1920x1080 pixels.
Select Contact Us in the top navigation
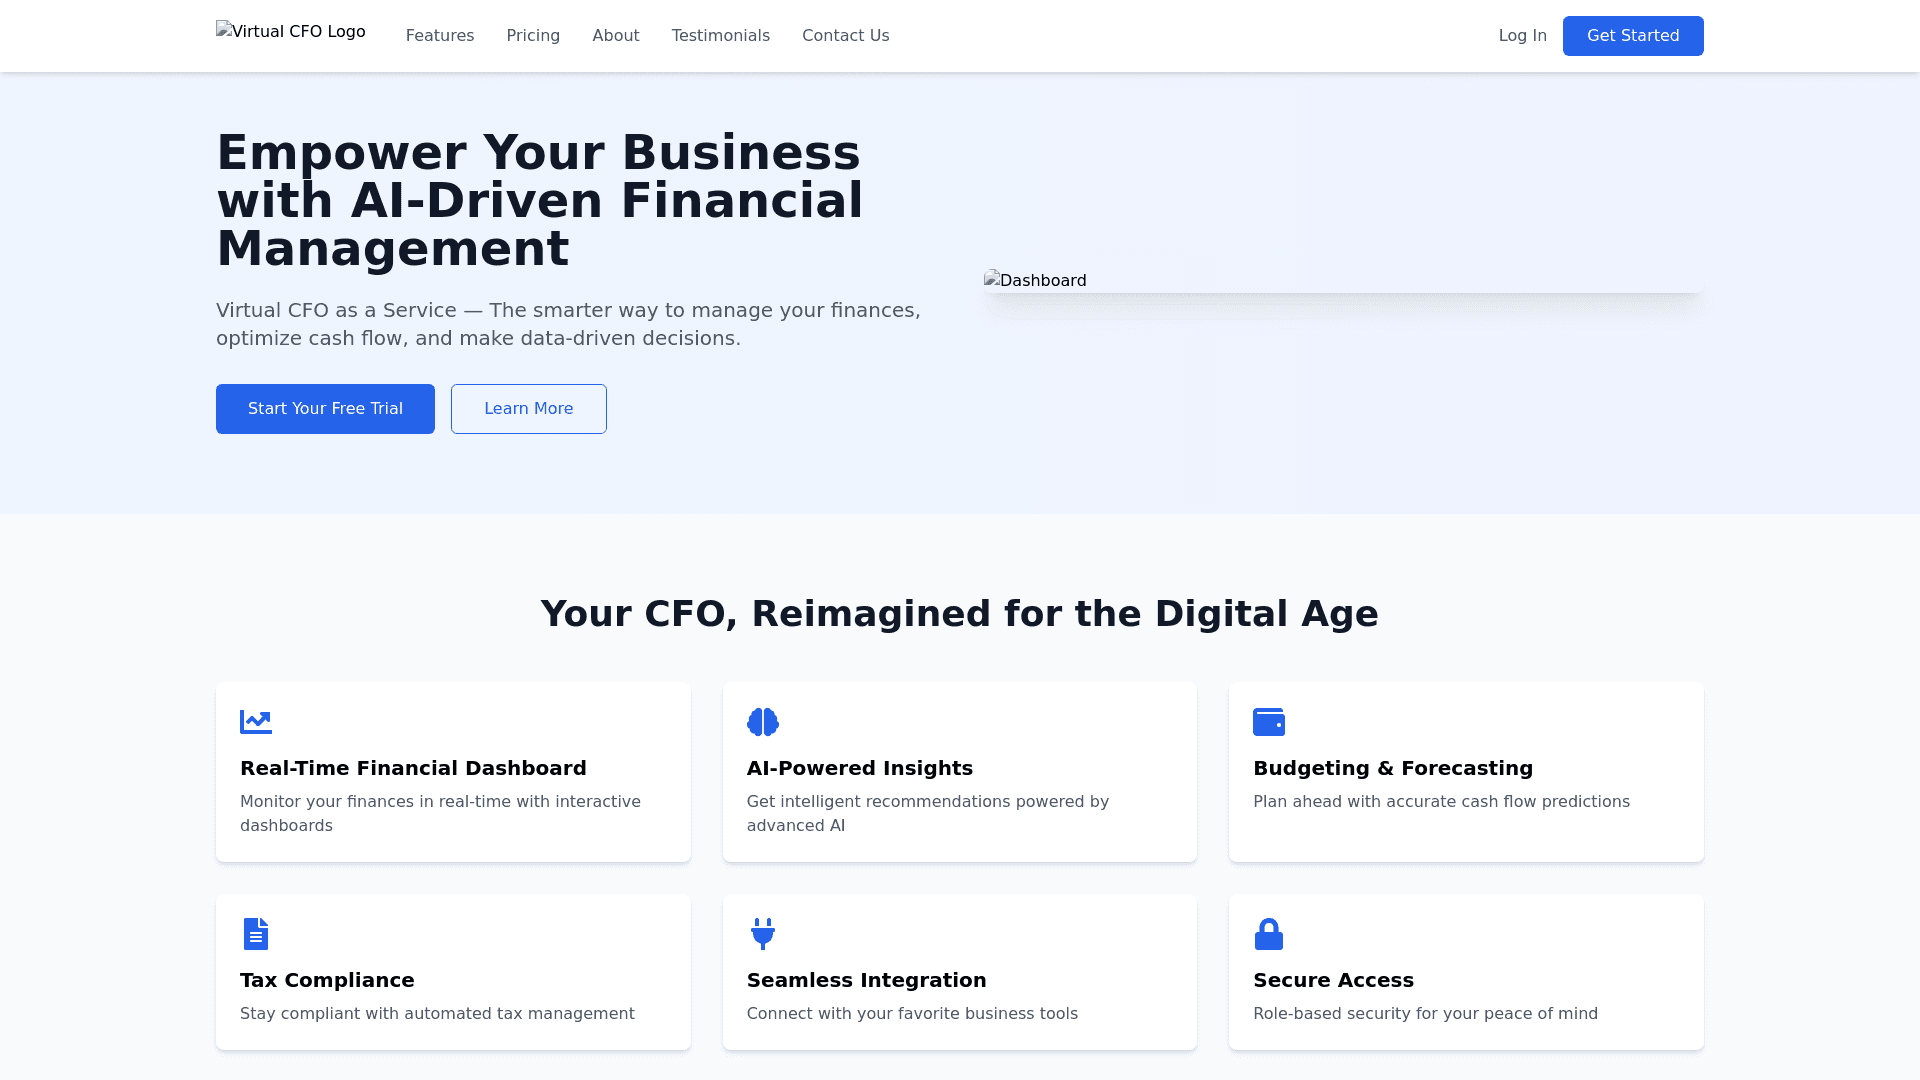(846, 36)
